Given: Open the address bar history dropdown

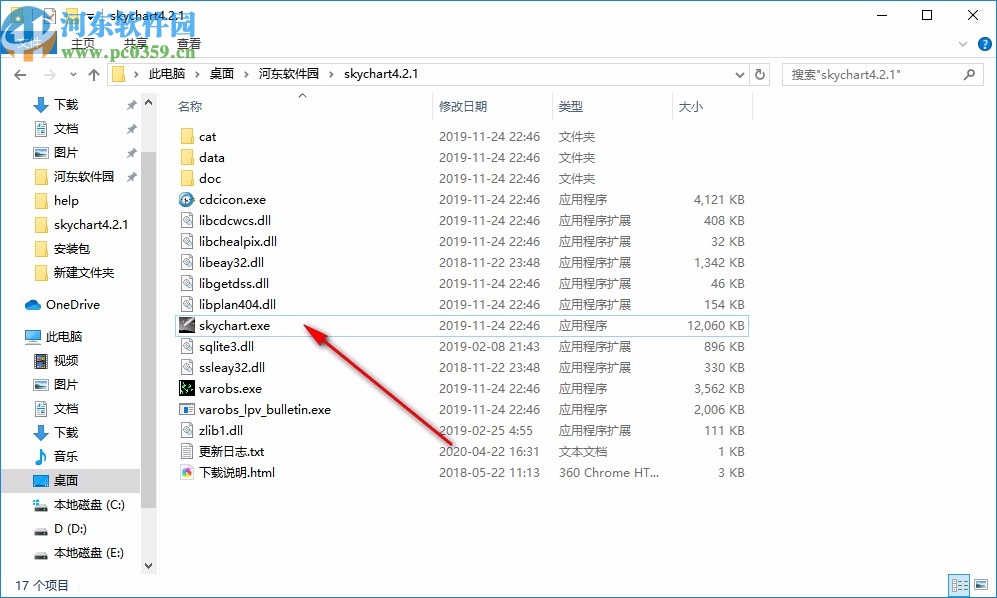Looking at the screenshot, I should (x=739, y=74).
